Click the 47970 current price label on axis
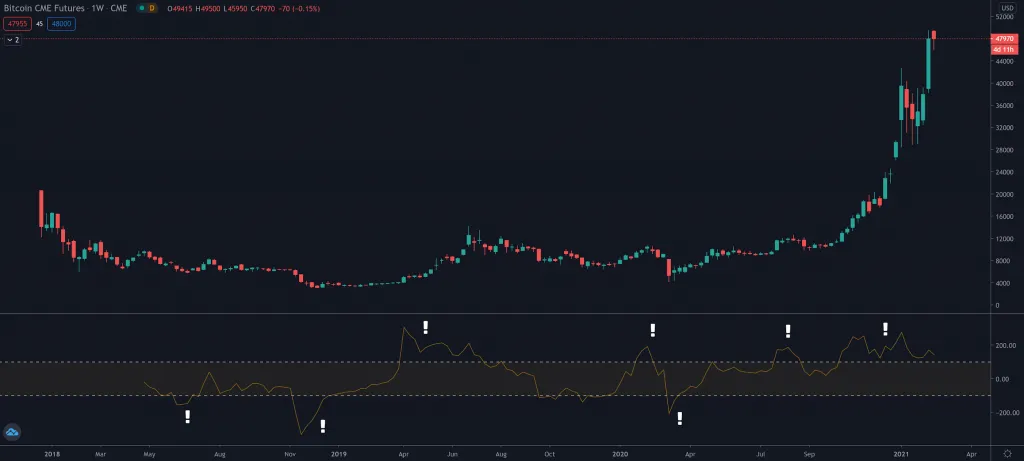Image resolution: width=1024 pixels, height=461 pixels. tap(1002, 39)
